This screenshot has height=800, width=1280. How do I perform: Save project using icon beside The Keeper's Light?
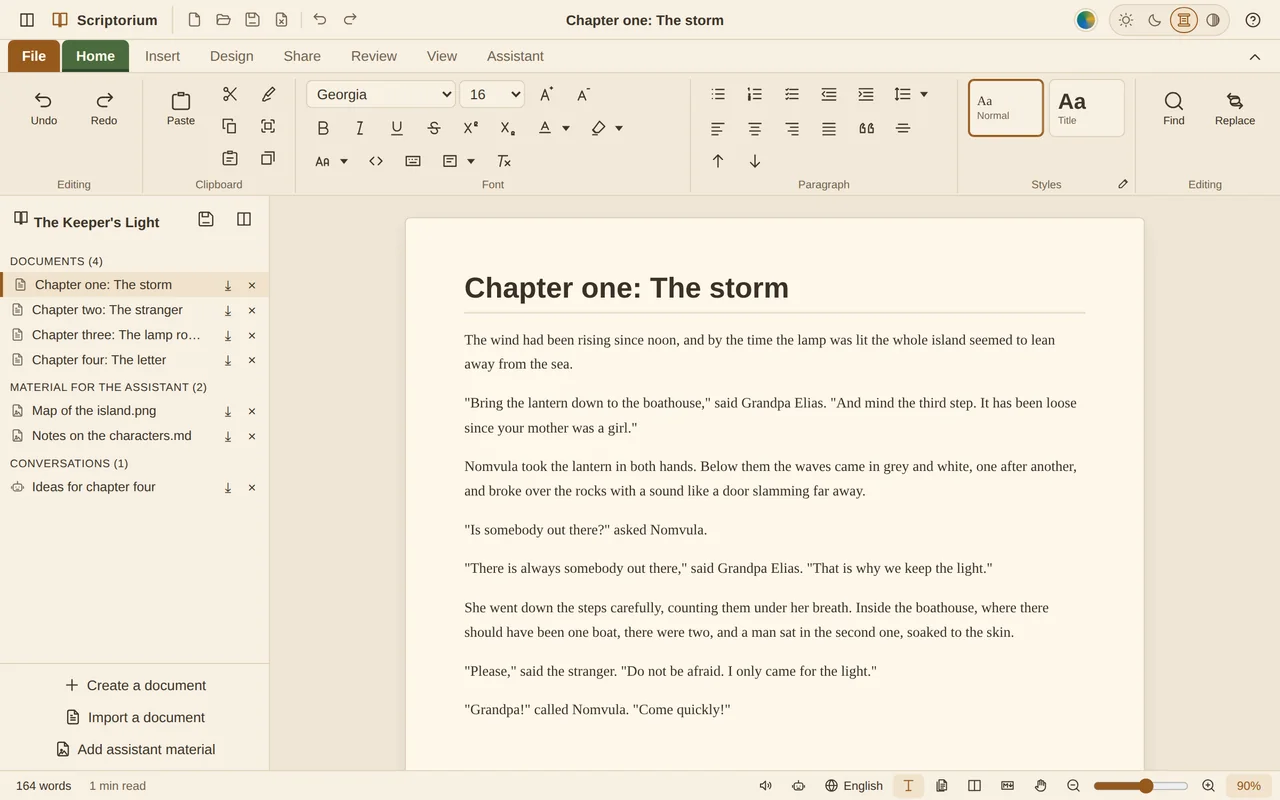(206, 220)
